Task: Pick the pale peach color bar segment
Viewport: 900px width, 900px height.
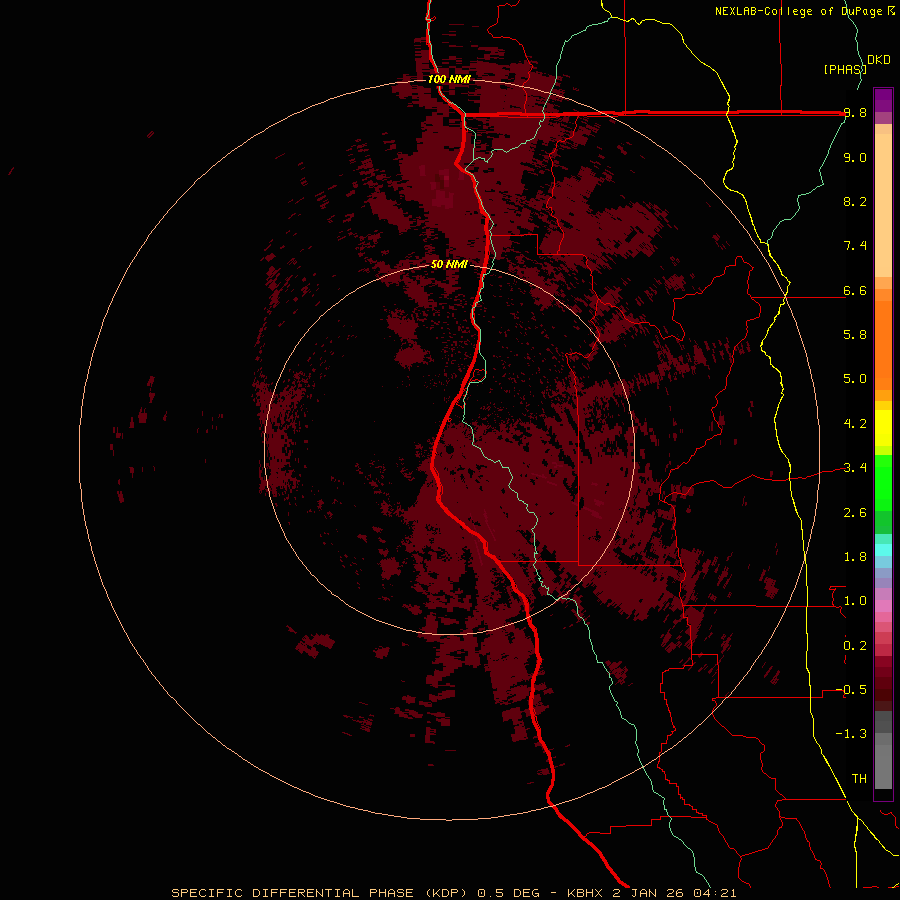Action: click(883, 205)
